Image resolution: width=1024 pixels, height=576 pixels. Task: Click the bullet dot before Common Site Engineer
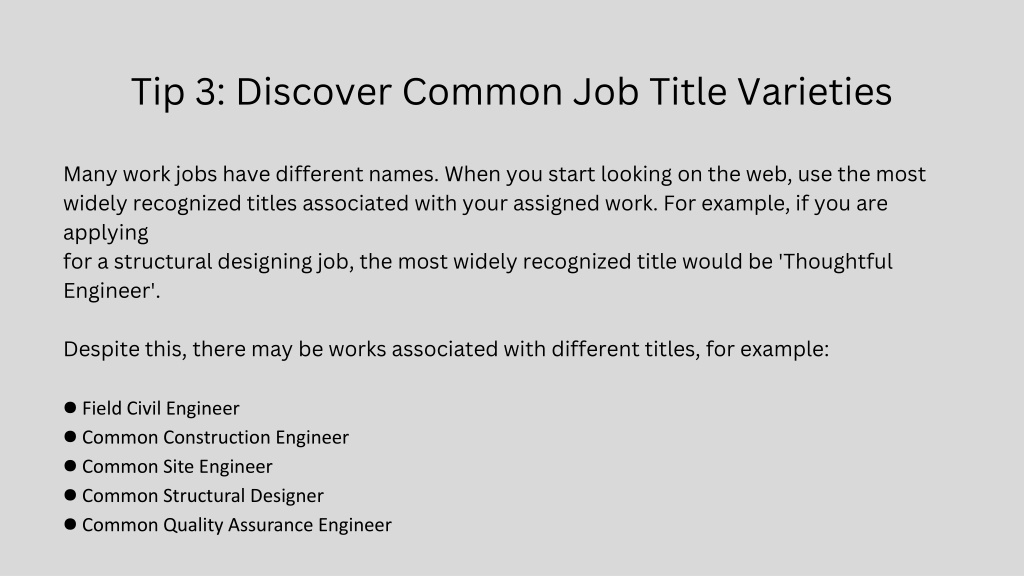[71, 466]
